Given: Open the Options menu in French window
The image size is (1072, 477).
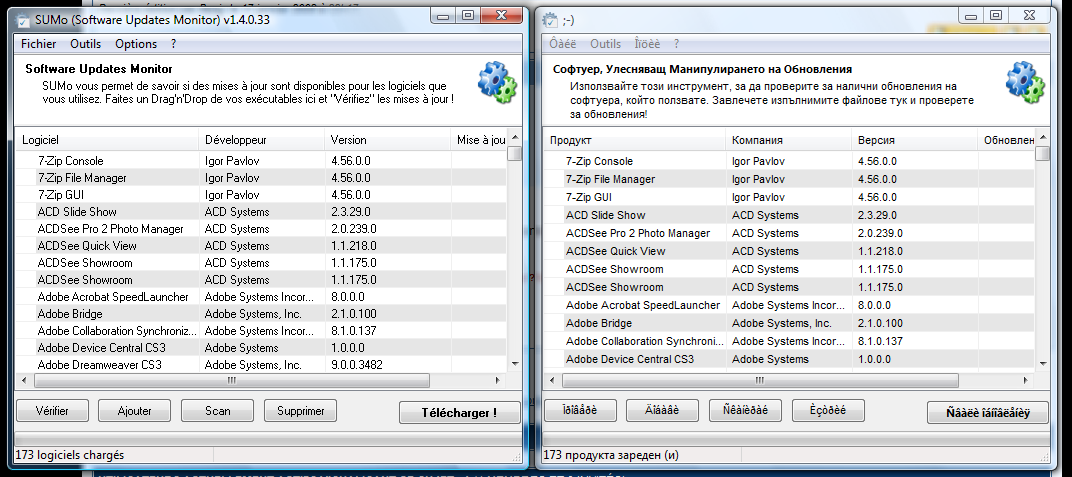Looking at the screenshot, I should coord(136,44).
